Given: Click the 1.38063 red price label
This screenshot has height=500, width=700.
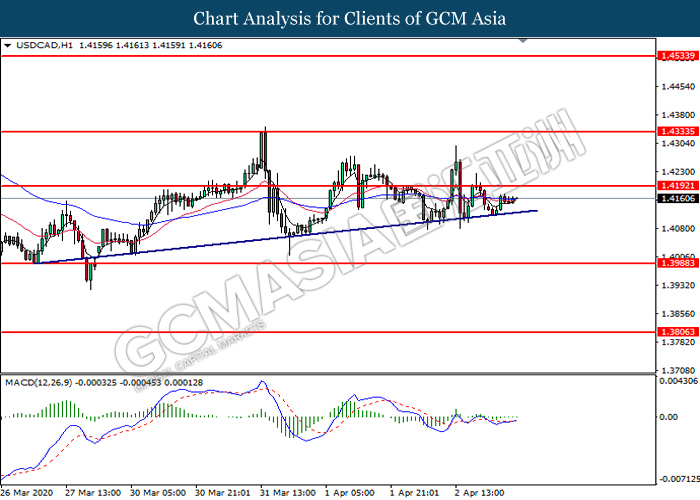Looking at the screenshot, I should pos(674,331).
